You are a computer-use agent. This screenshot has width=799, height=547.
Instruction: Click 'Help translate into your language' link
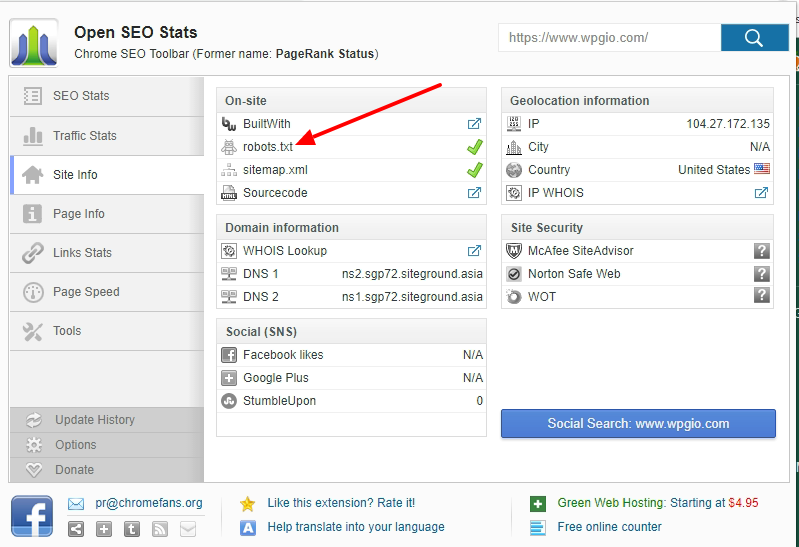(356, 527)
